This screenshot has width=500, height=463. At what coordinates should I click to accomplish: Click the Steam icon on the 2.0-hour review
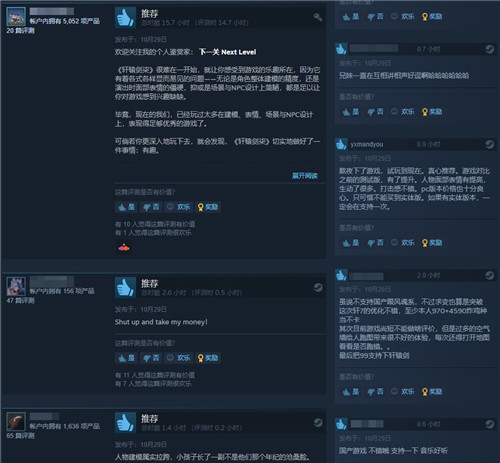tap(489, 275)
